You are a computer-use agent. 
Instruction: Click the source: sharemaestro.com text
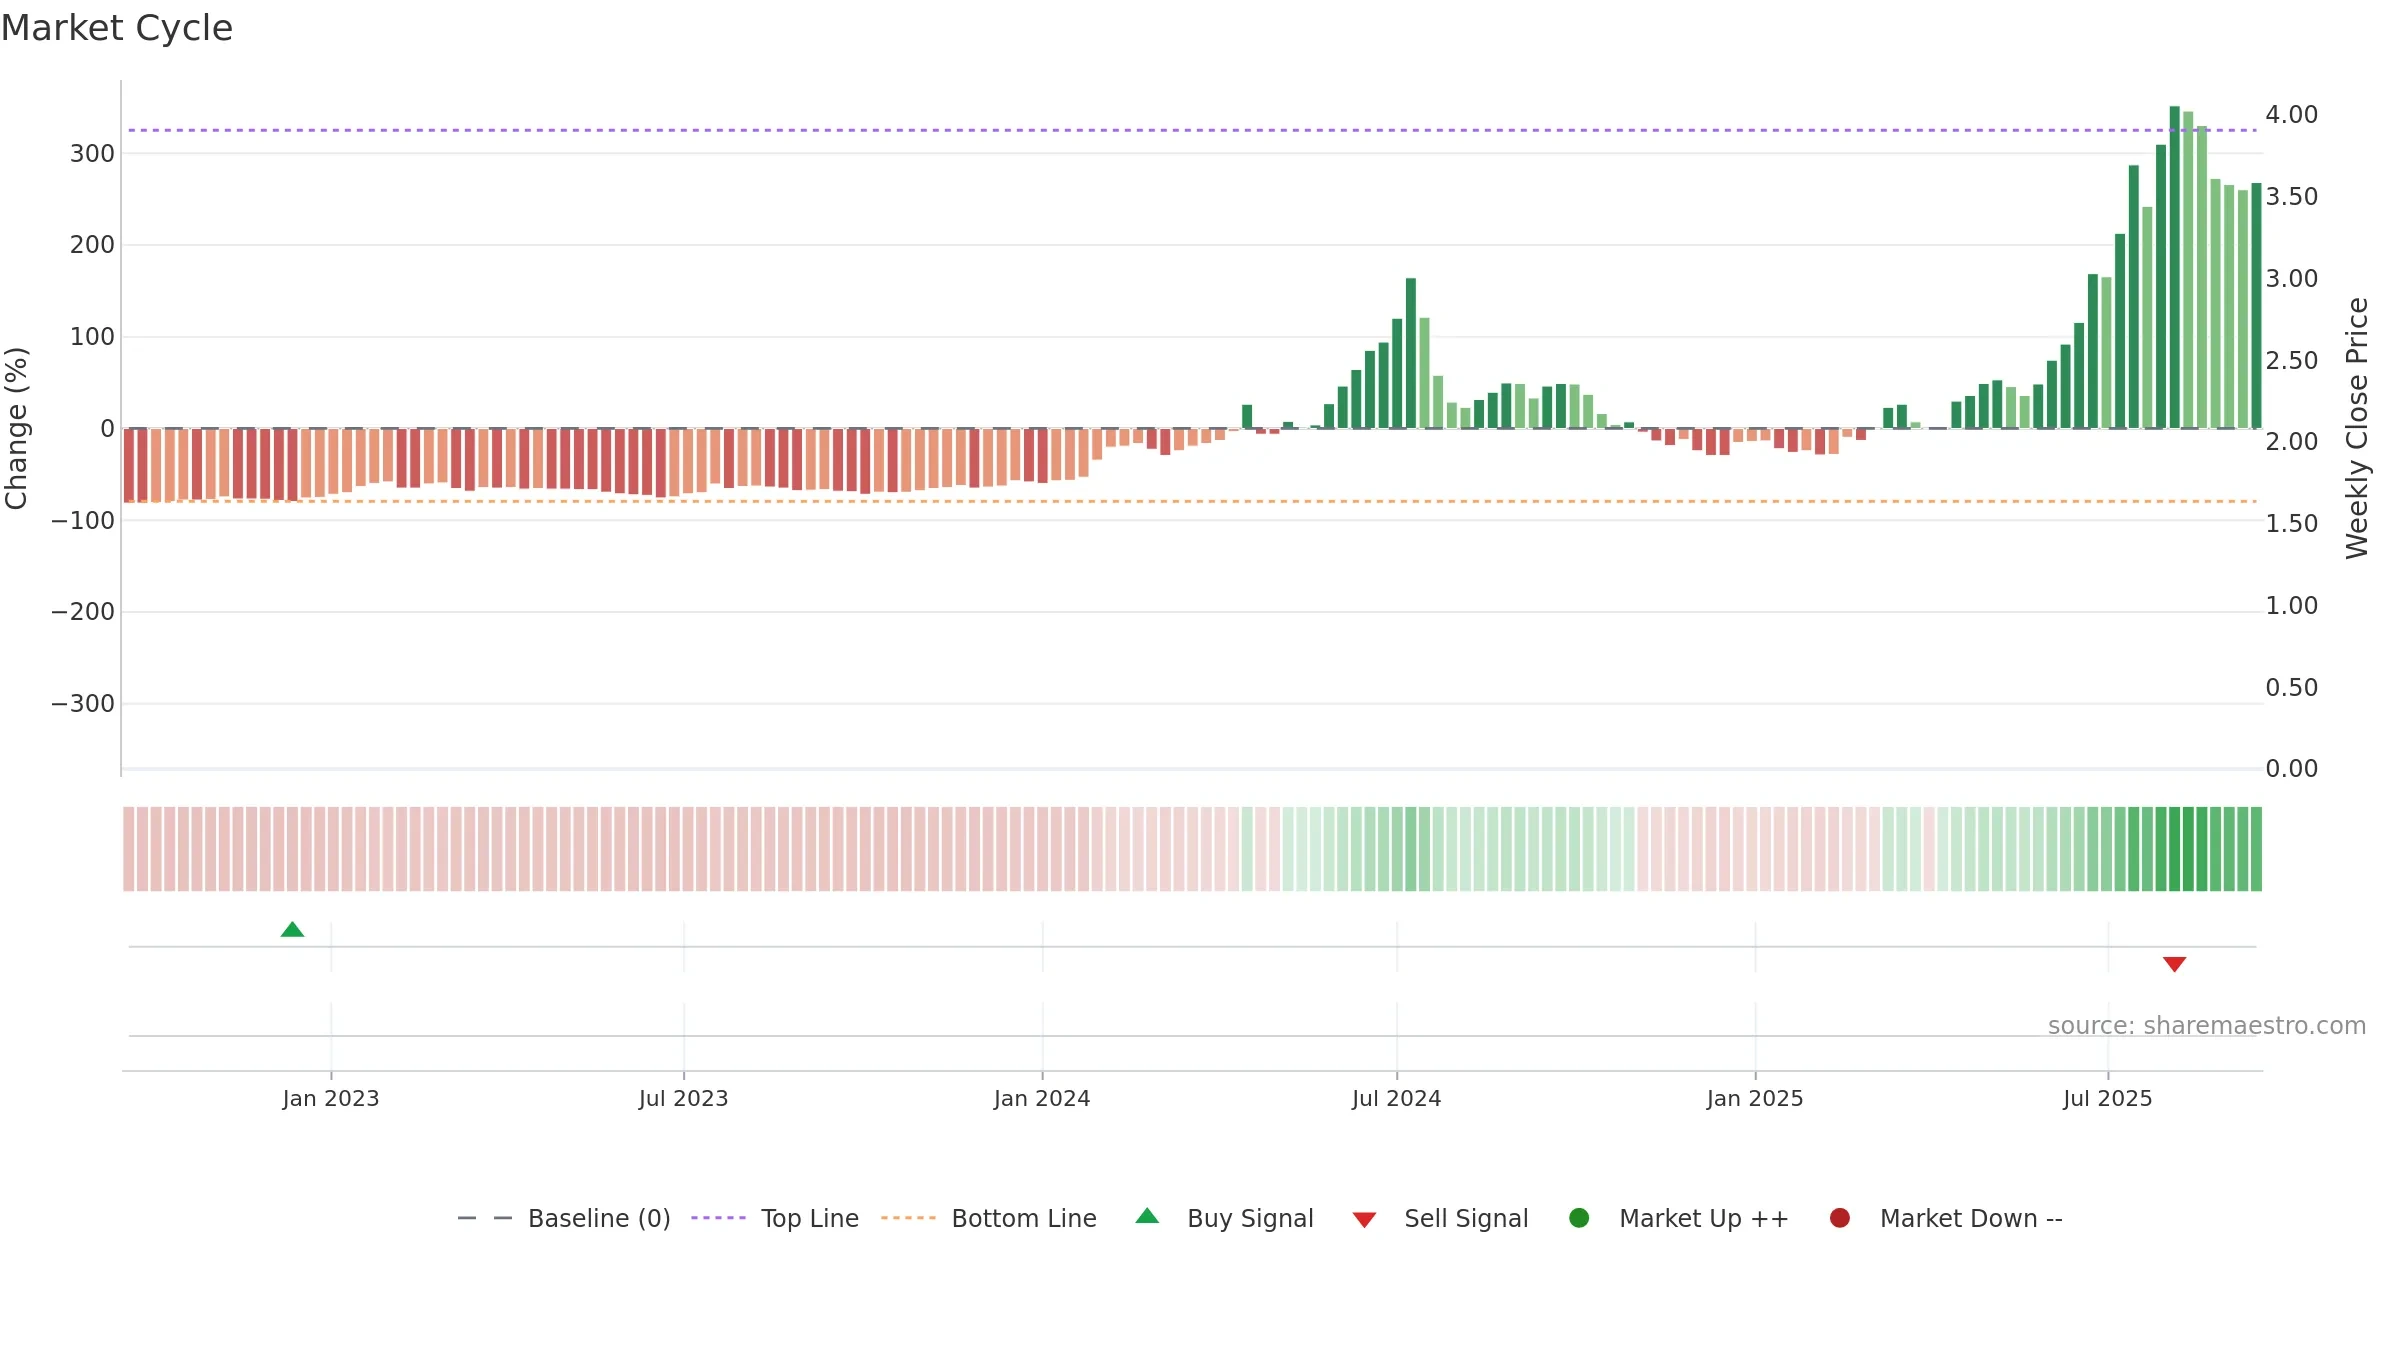(x=2207, y=1025)
